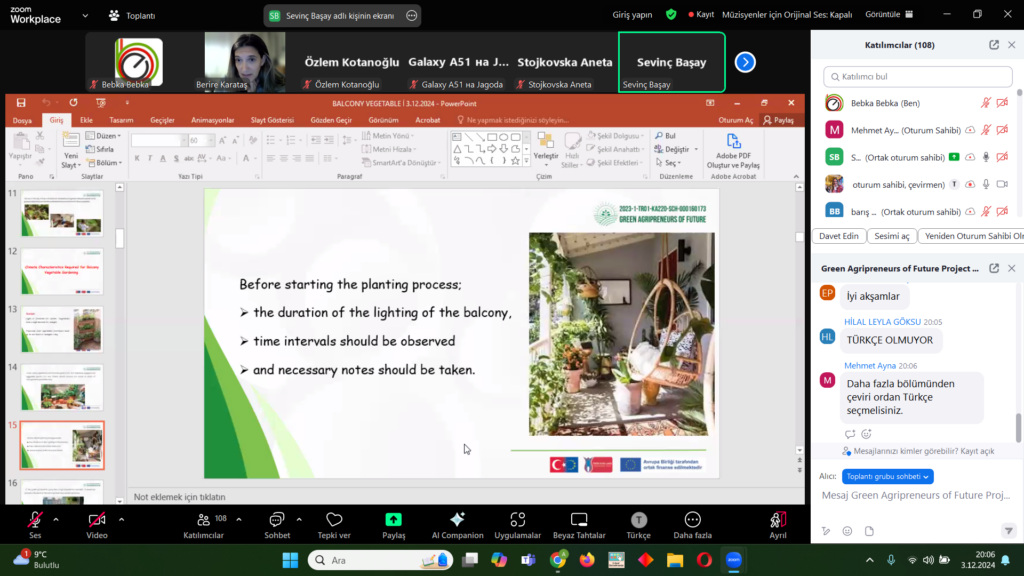The image size is (1024, 576).
Task: Click the Davet Edin invite button
Action: (837, 236)
